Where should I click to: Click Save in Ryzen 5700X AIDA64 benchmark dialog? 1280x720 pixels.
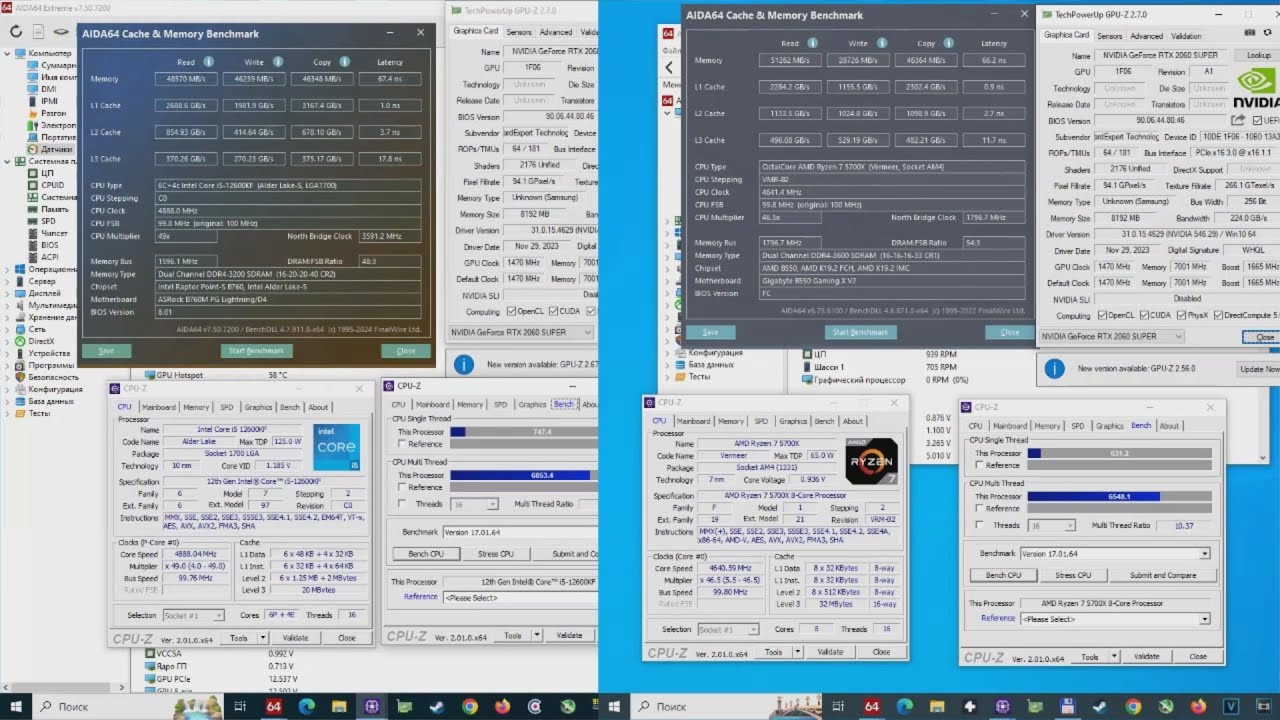point(710,332)
